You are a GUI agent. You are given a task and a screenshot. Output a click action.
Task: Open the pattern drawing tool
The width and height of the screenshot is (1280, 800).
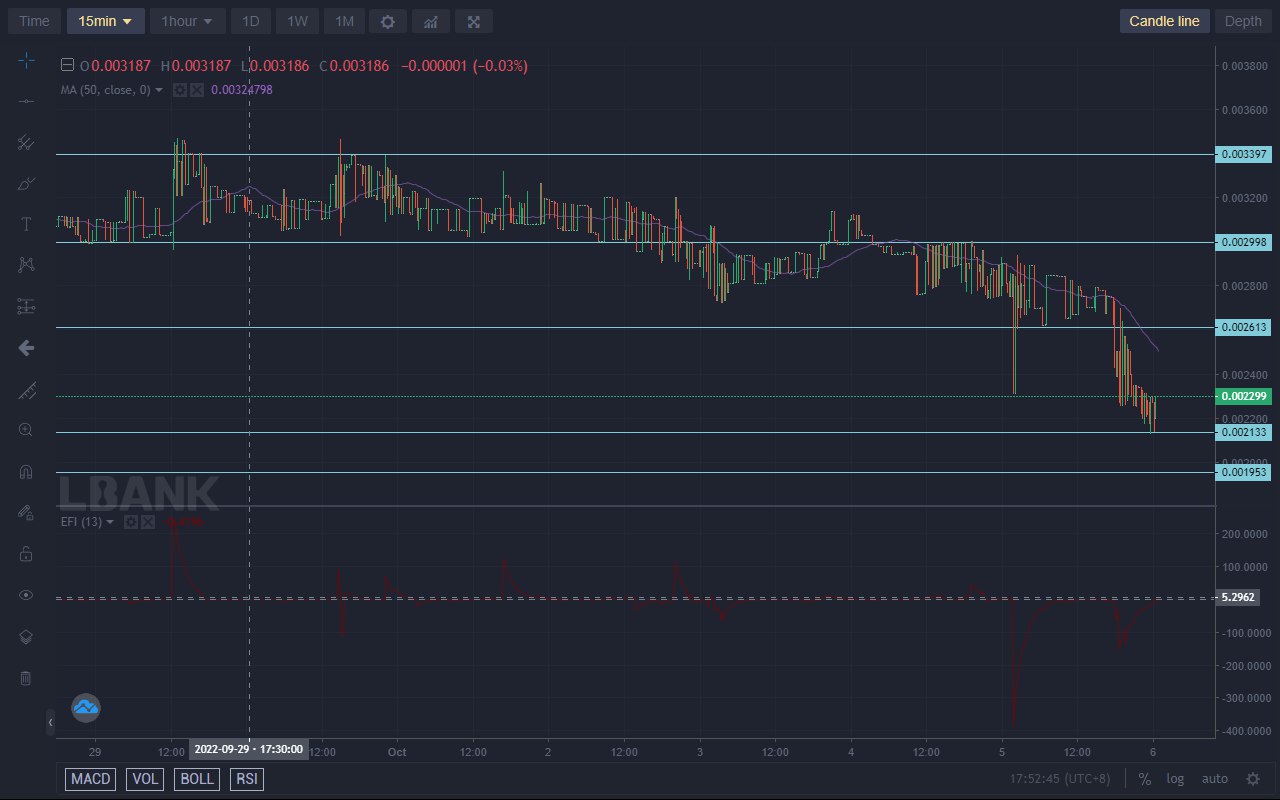pos(26,265)
